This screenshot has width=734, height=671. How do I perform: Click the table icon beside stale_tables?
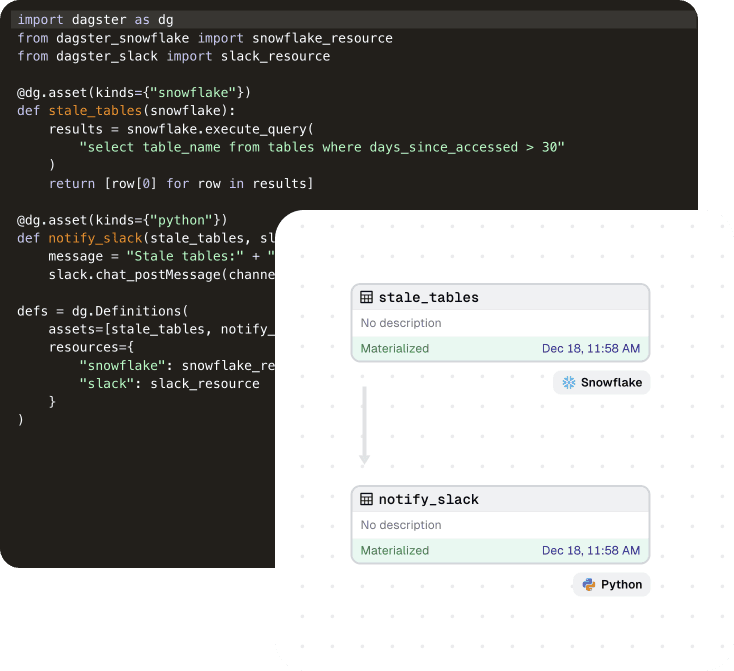pyautogui.click(x=367, y=297)
